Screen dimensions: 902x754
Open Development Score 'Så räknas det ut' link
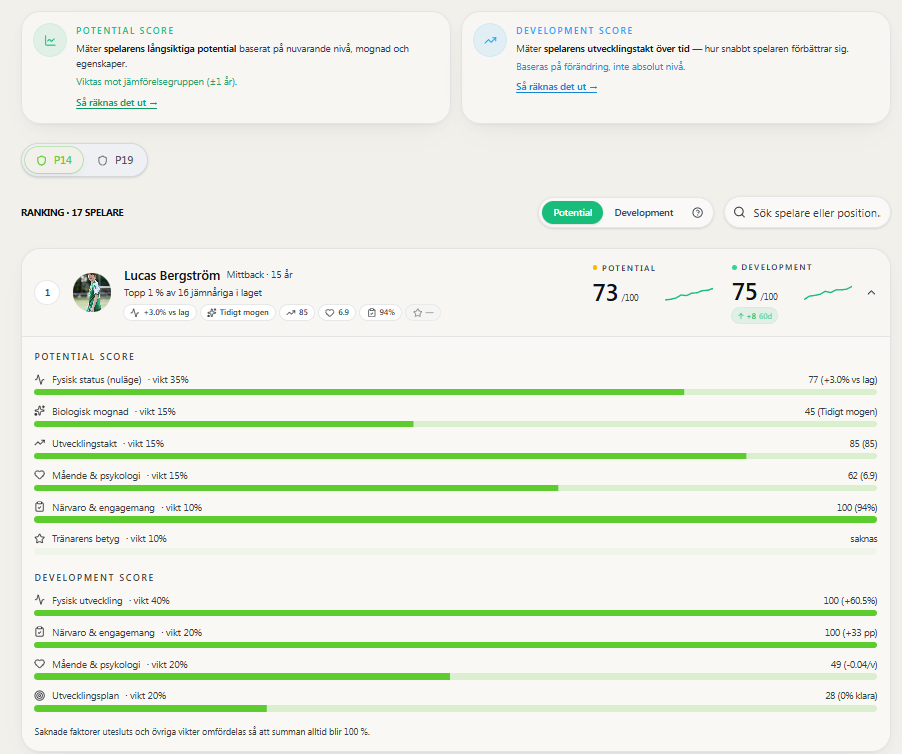[x=556, y=87]
